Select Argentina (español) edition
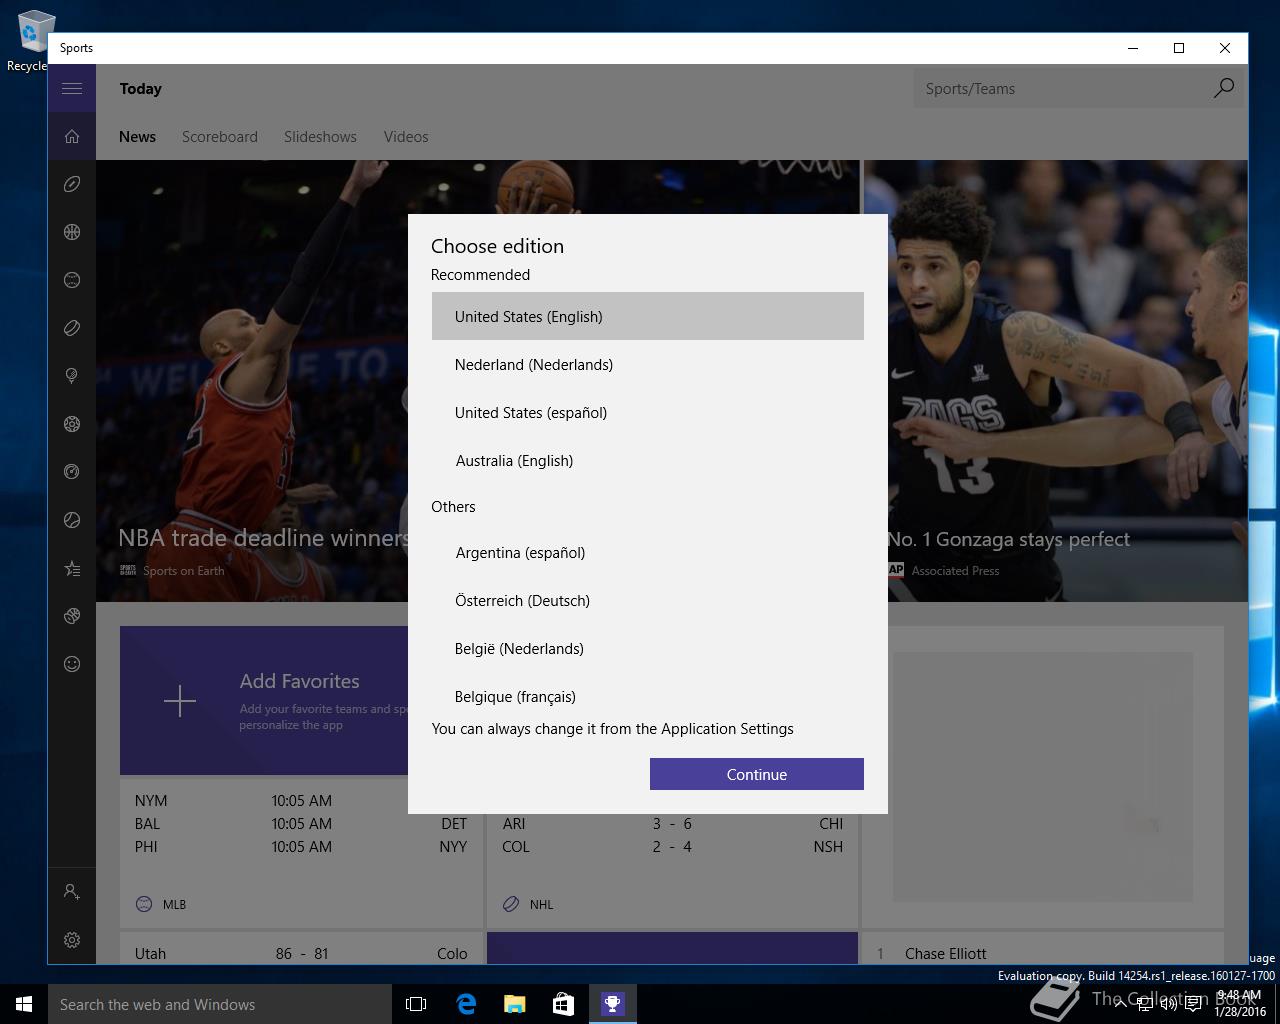Screen dimensions: 1280x1024 click(x=648, y=552)
